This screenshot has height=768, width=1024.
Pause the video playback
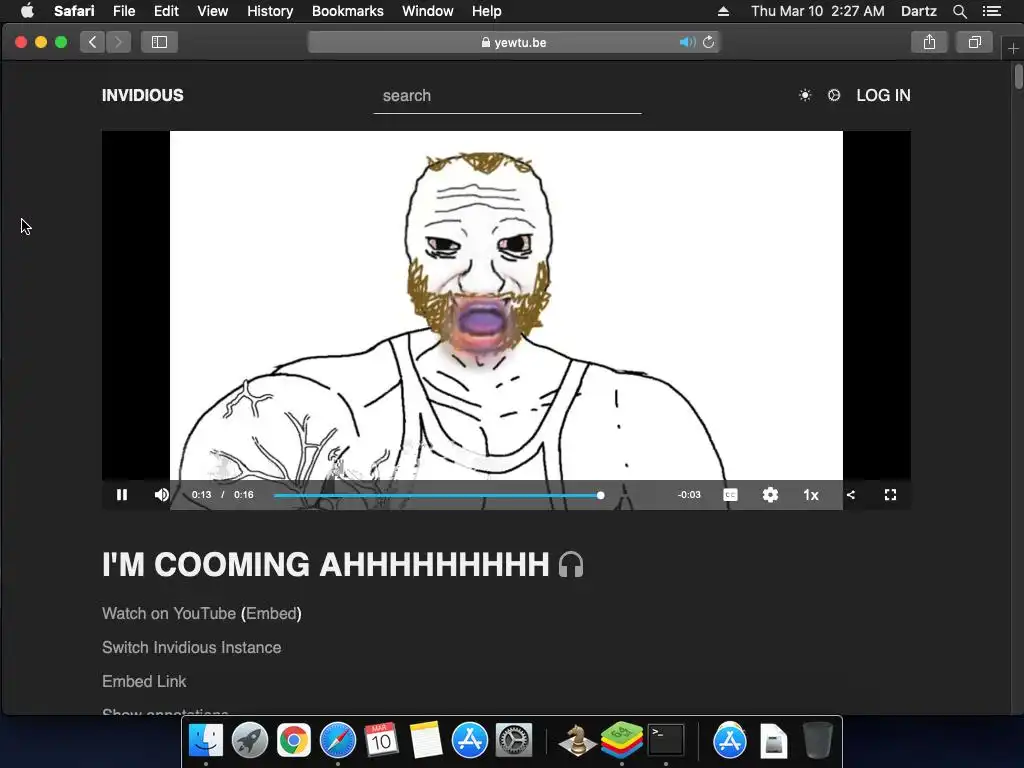click(121, 495)
